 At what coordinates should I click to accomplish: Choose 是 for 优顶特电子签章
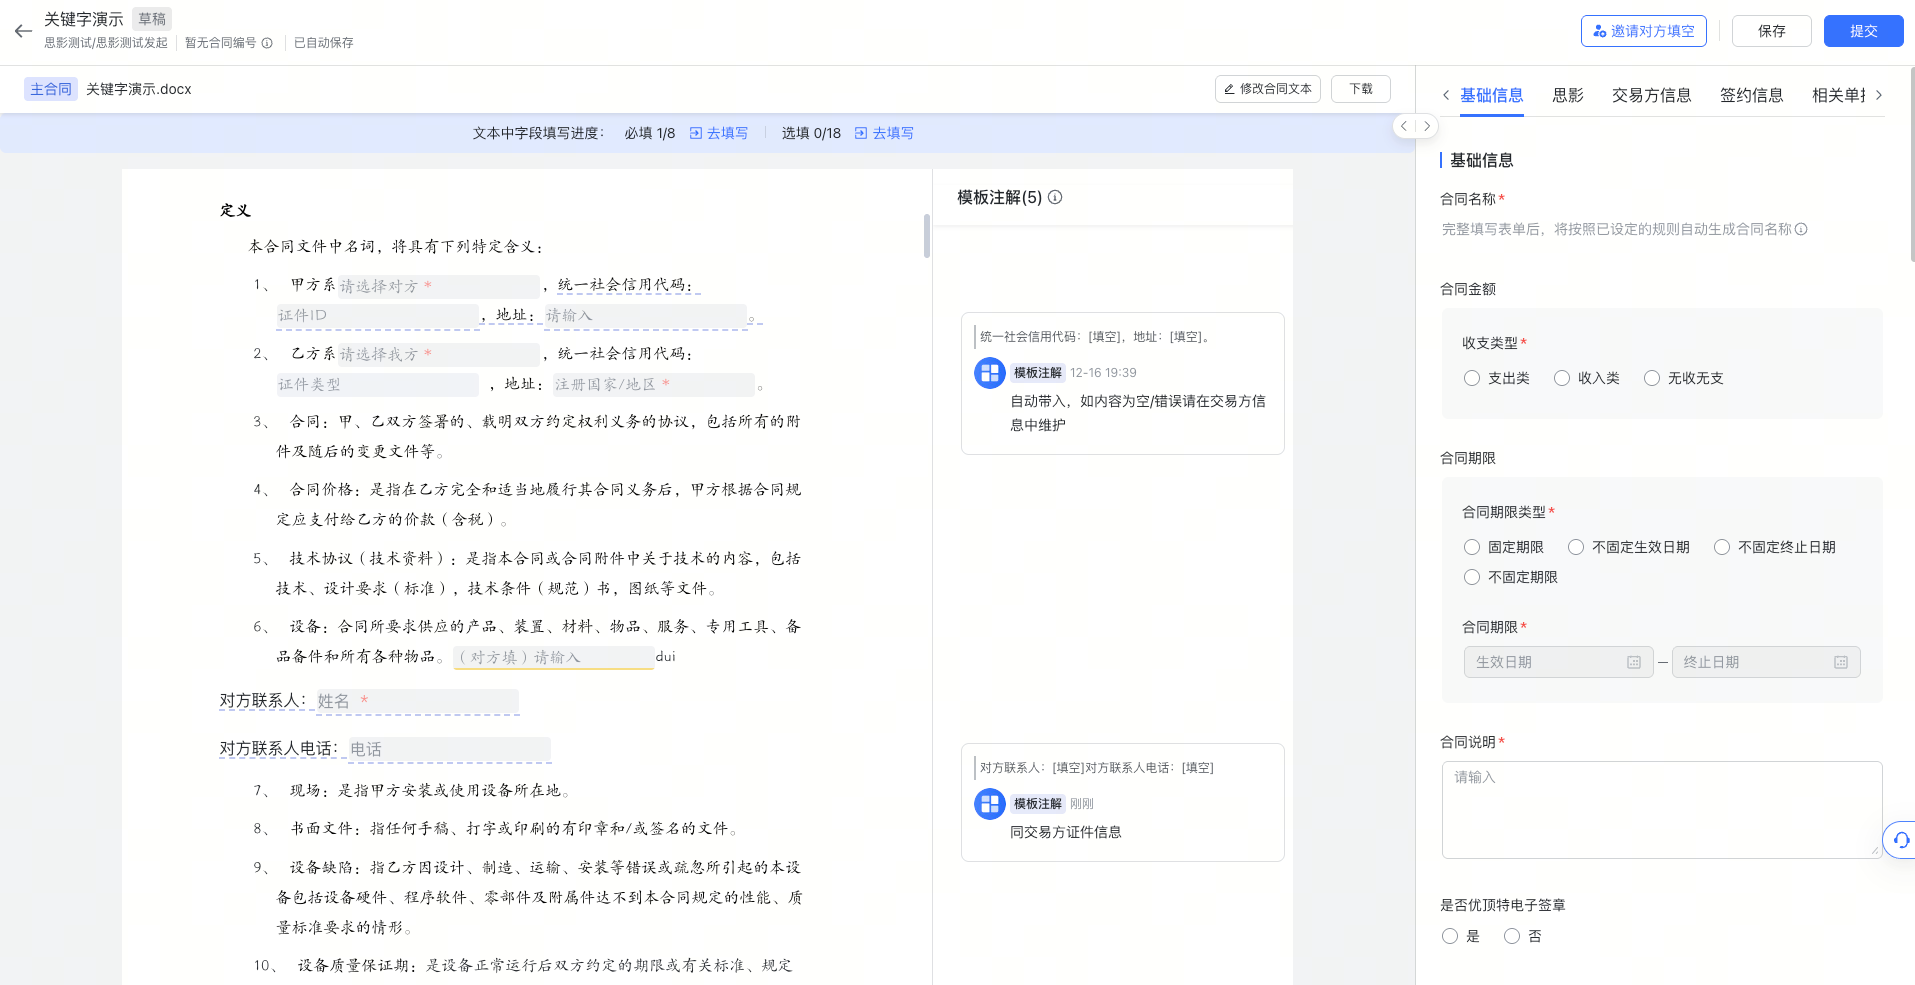(1450, 935)
